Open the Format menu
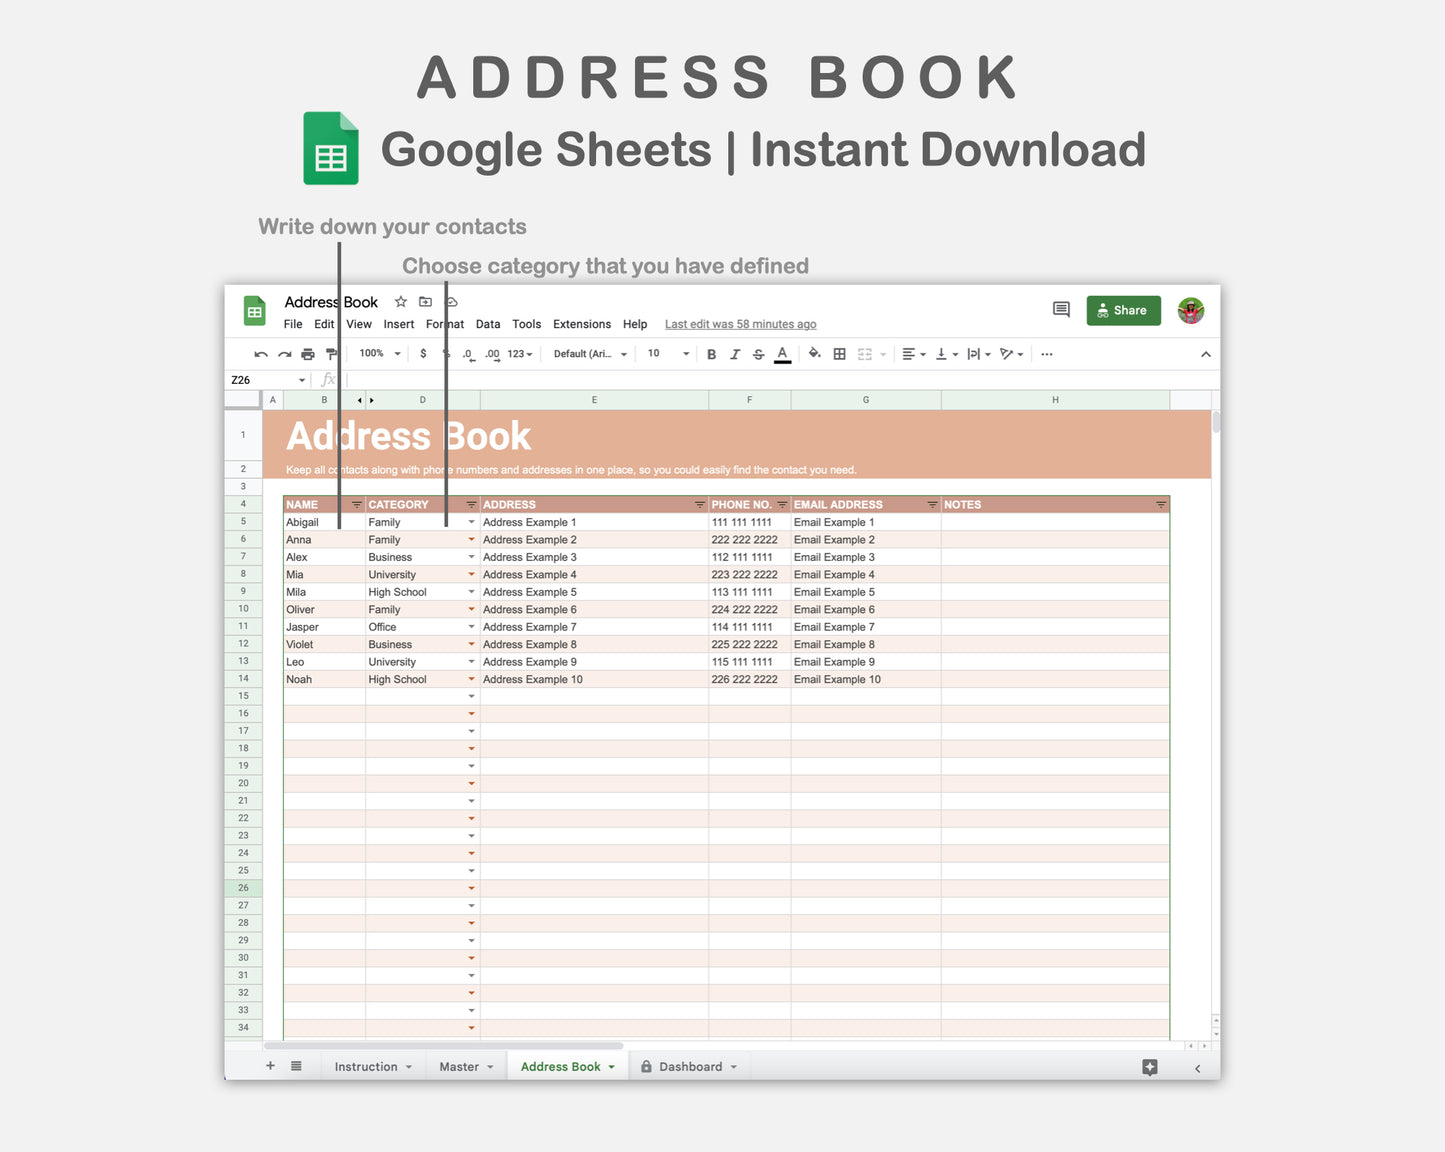 point(444,324)
